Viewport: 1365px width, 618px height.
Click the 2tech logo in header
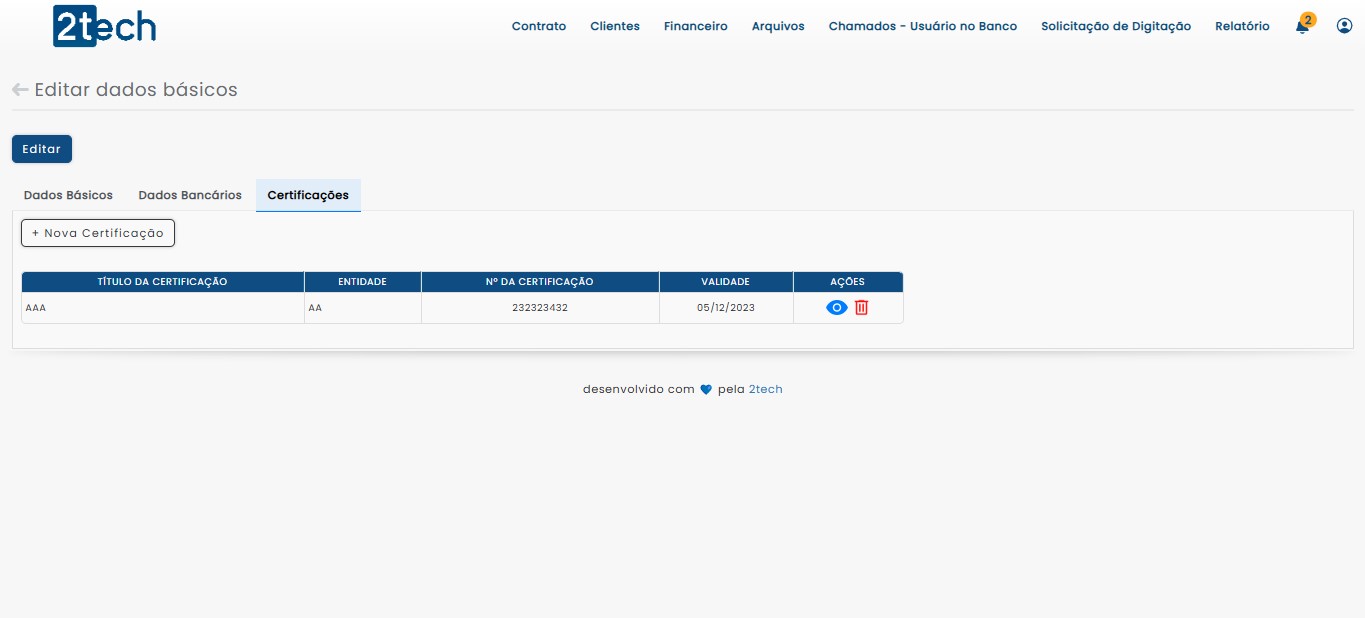104,27
